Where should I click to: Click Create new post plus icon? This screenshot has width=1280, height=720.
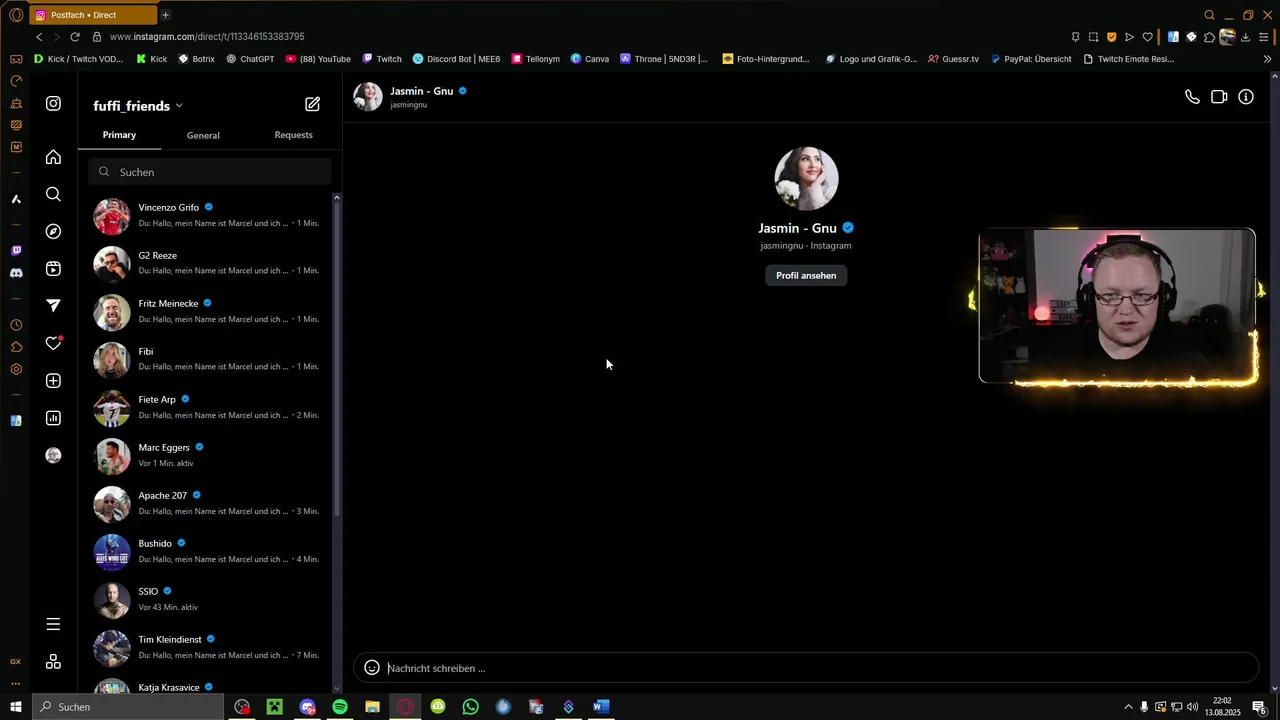pyautogui.click(x=53, y=381)
